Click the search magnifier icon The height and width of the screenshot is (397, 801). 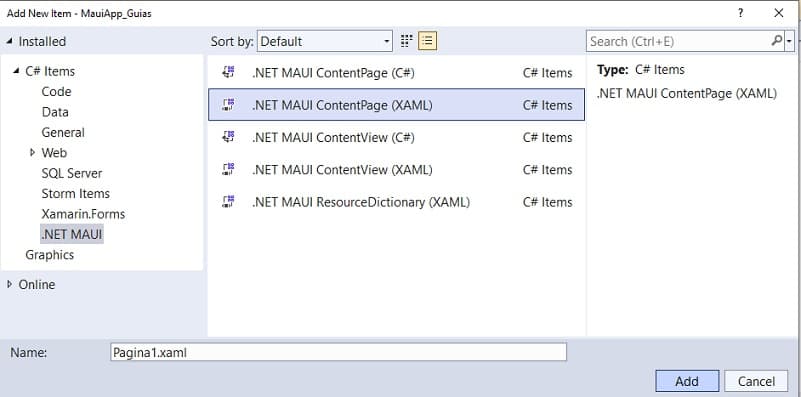776,41
